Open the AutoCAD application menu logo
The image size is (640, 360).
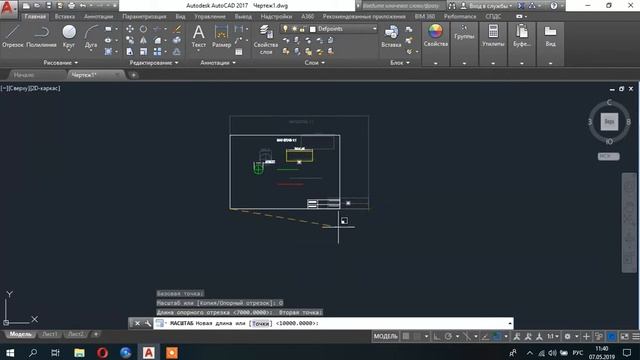click(x=8, y=8)
